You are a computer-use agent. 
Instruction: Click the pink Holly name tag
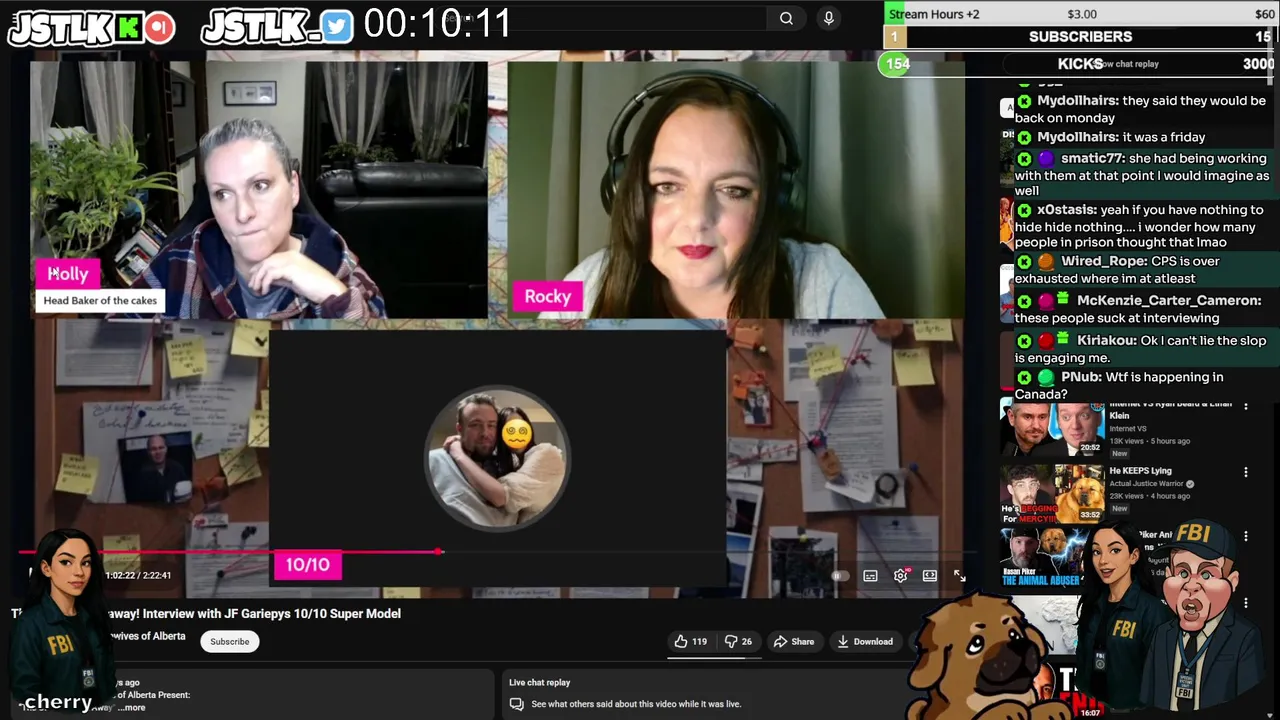[68, 273]
